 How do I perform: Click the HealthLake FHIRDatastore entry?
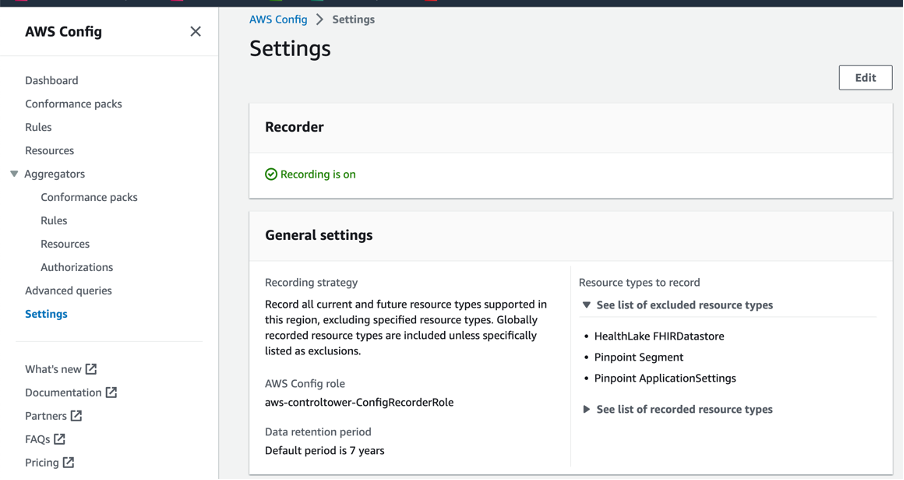659,336
